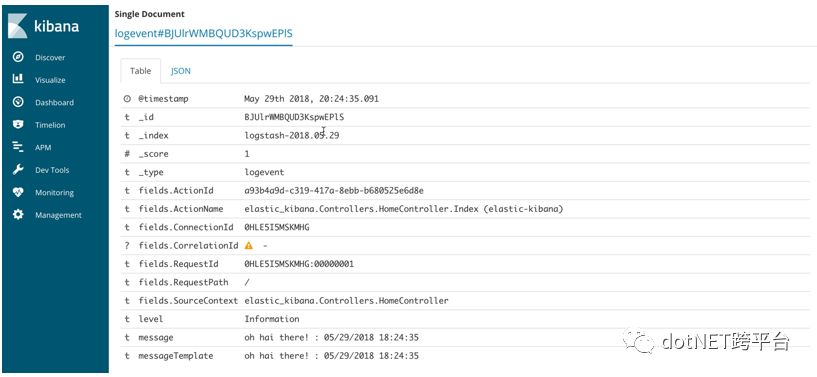Image resolution: width=817 pixels, height=377 pixels.
Task: Open the Dev Tools wrench icon
Action: pos(18,170)
